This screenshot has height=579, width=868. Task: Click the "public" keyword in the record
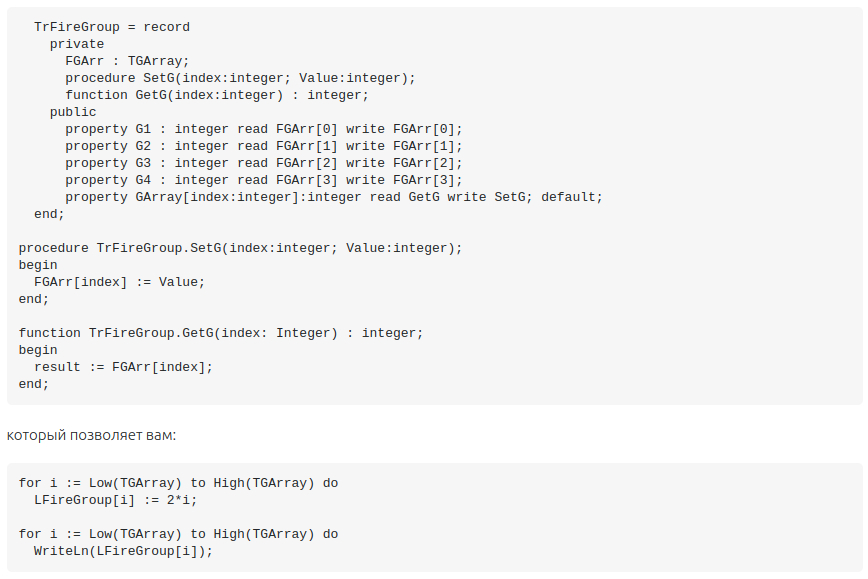(x=73, y=112)
